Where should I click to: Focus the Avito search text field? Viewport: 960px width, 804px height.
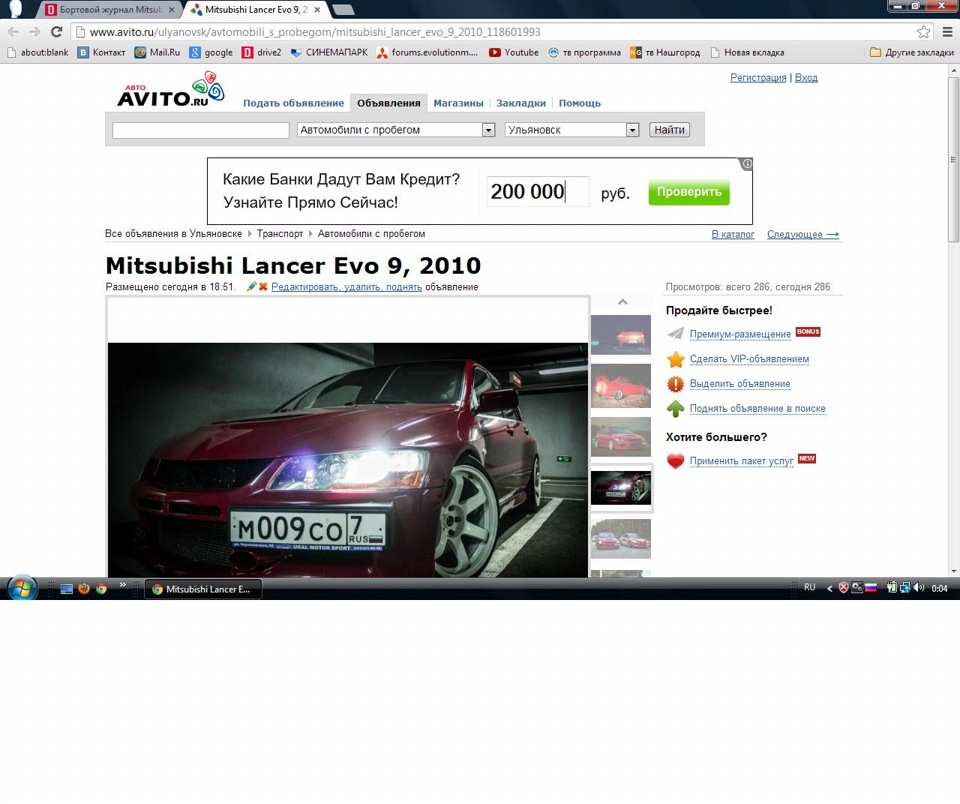201,130
